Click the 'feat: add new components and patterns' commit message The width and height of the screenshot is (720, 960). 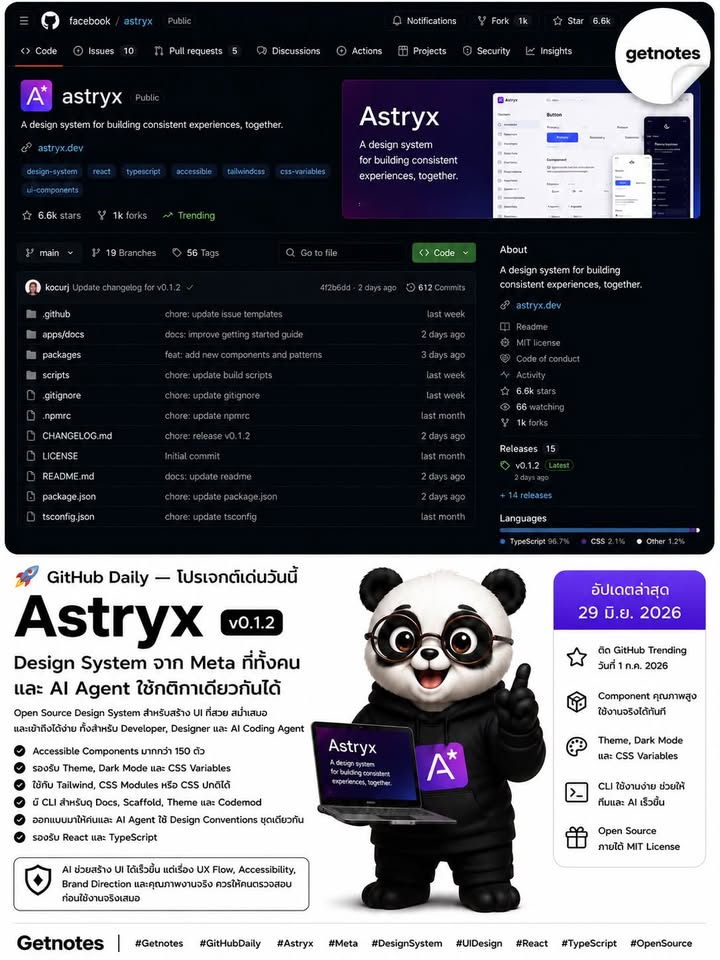(x=243, y=354)
